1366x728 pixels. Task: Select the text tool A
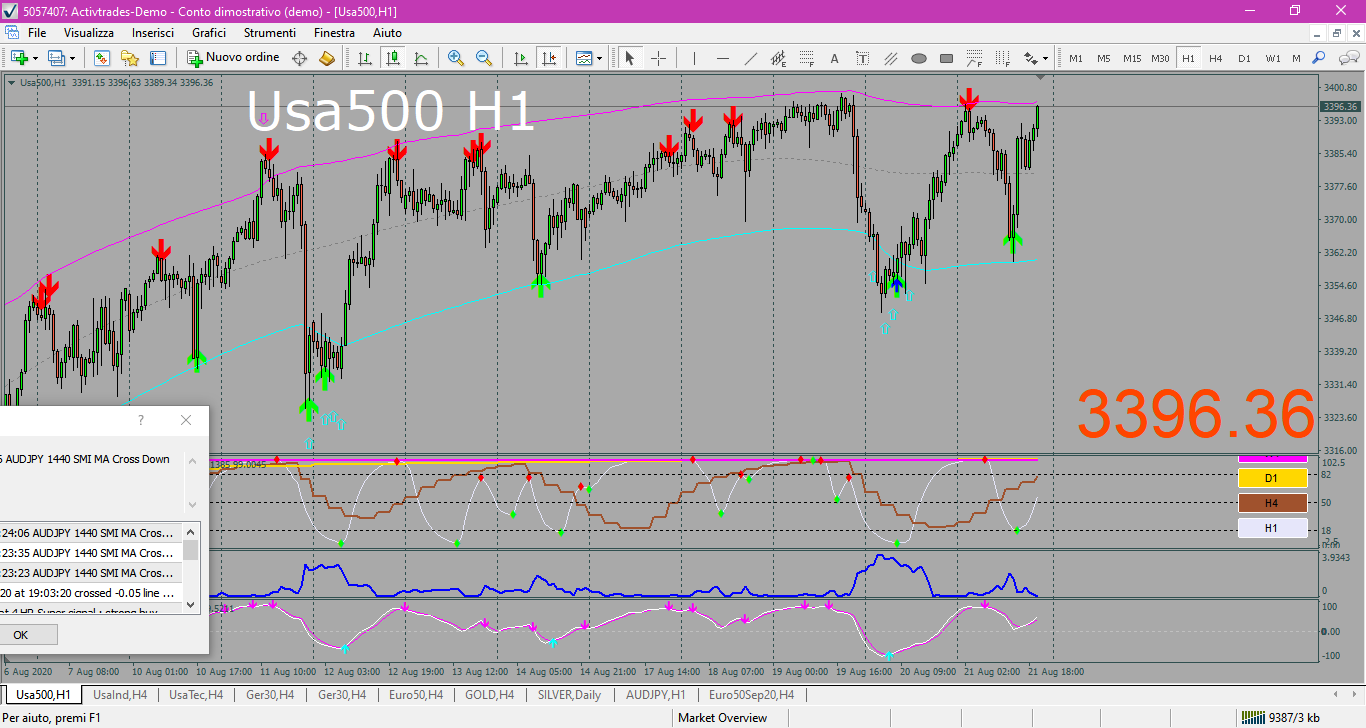coord(835,58)
